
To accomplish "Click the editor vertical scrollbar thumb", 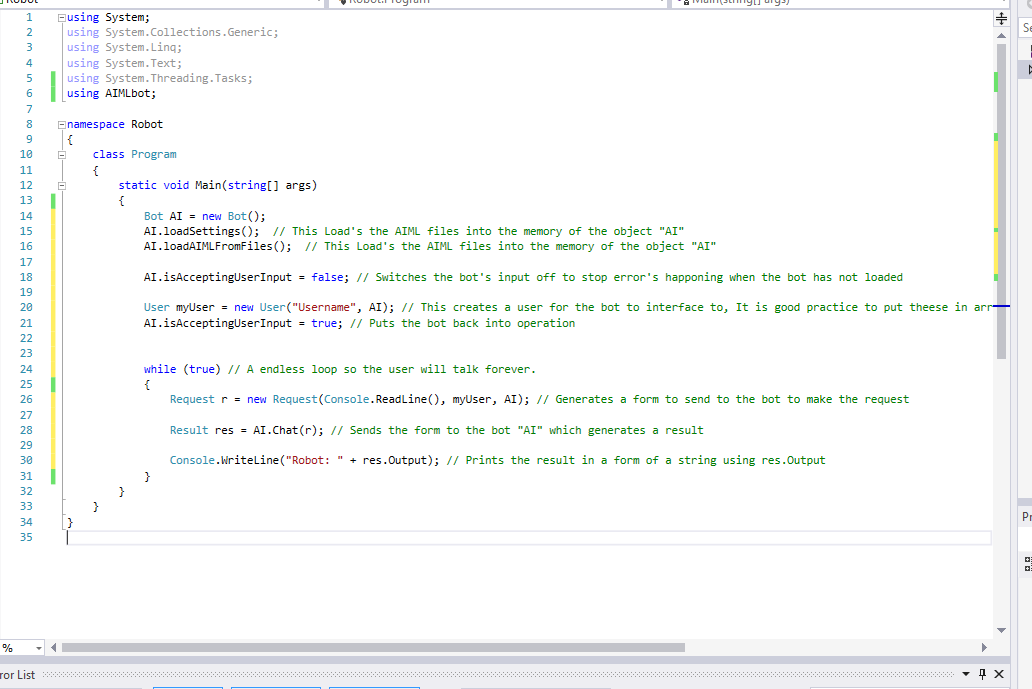I will point(1001,201).
